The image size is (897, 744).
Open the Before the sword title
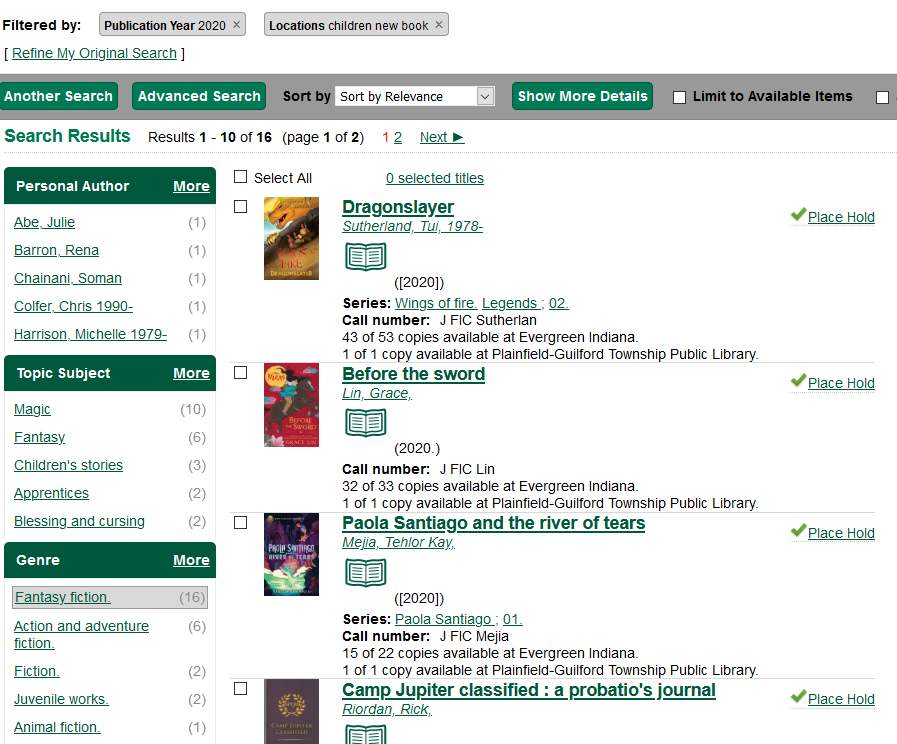click(x=413, y=374)
